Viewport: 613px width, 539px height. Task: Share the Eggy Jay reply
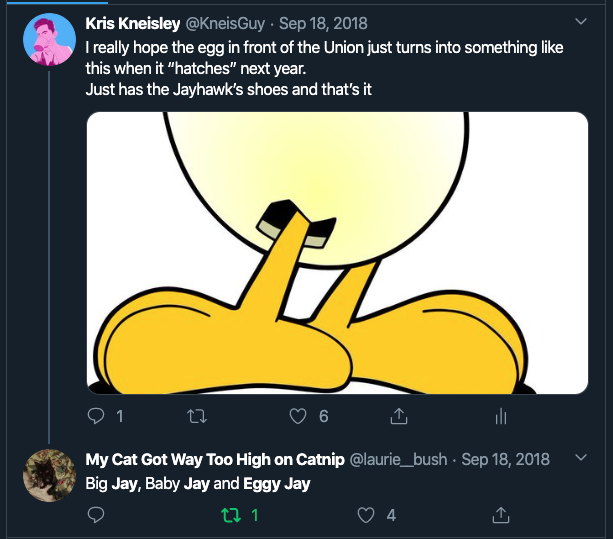(x=501, y=515)
